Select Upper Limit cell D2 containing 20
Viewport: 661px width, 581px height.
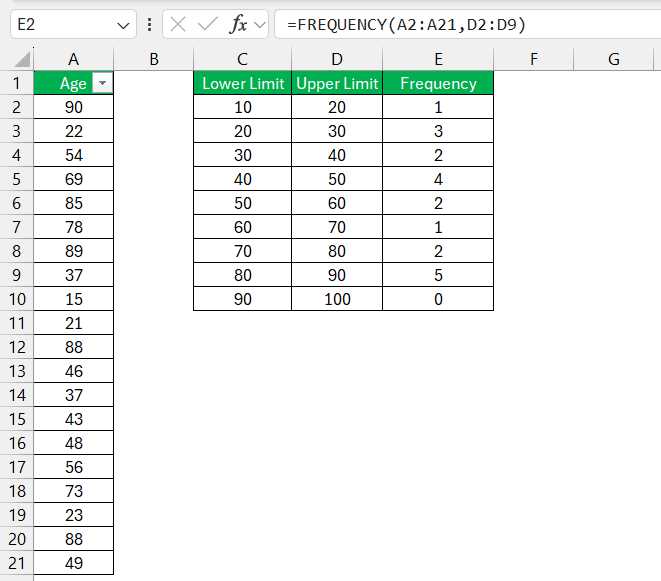coord(337,107)
